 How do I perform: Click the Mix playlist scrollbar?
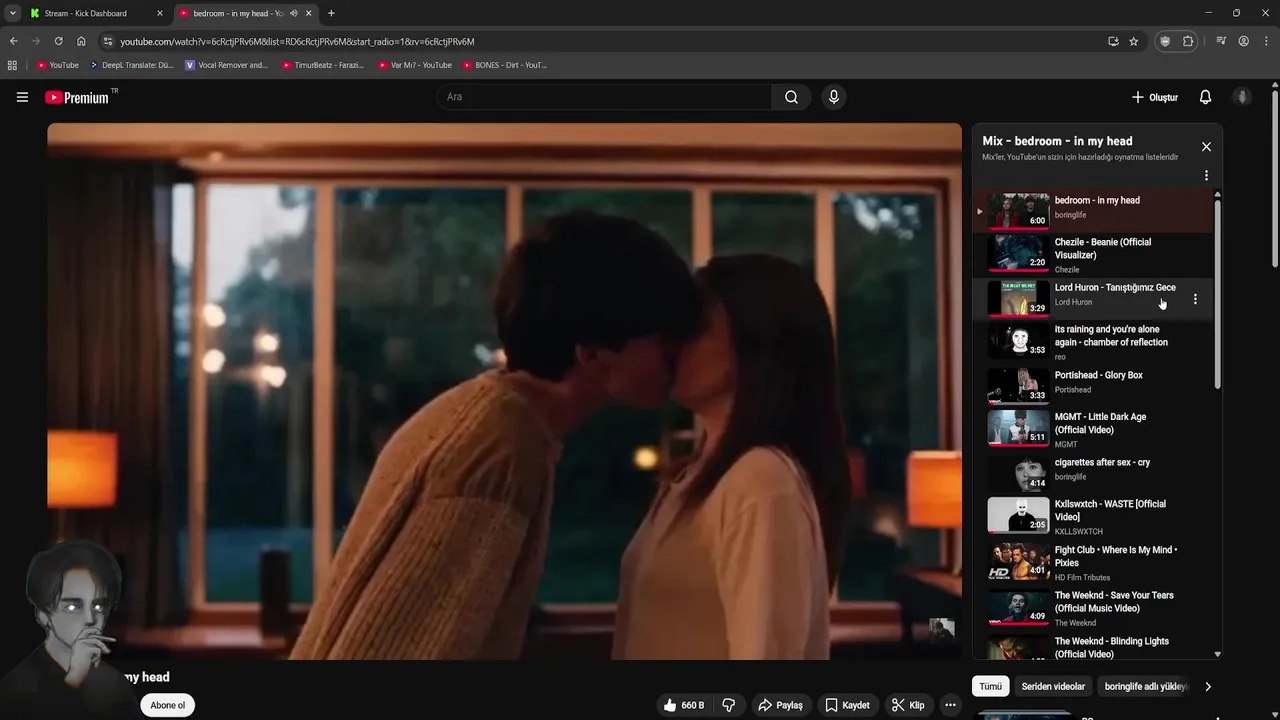coord(1217,295)
